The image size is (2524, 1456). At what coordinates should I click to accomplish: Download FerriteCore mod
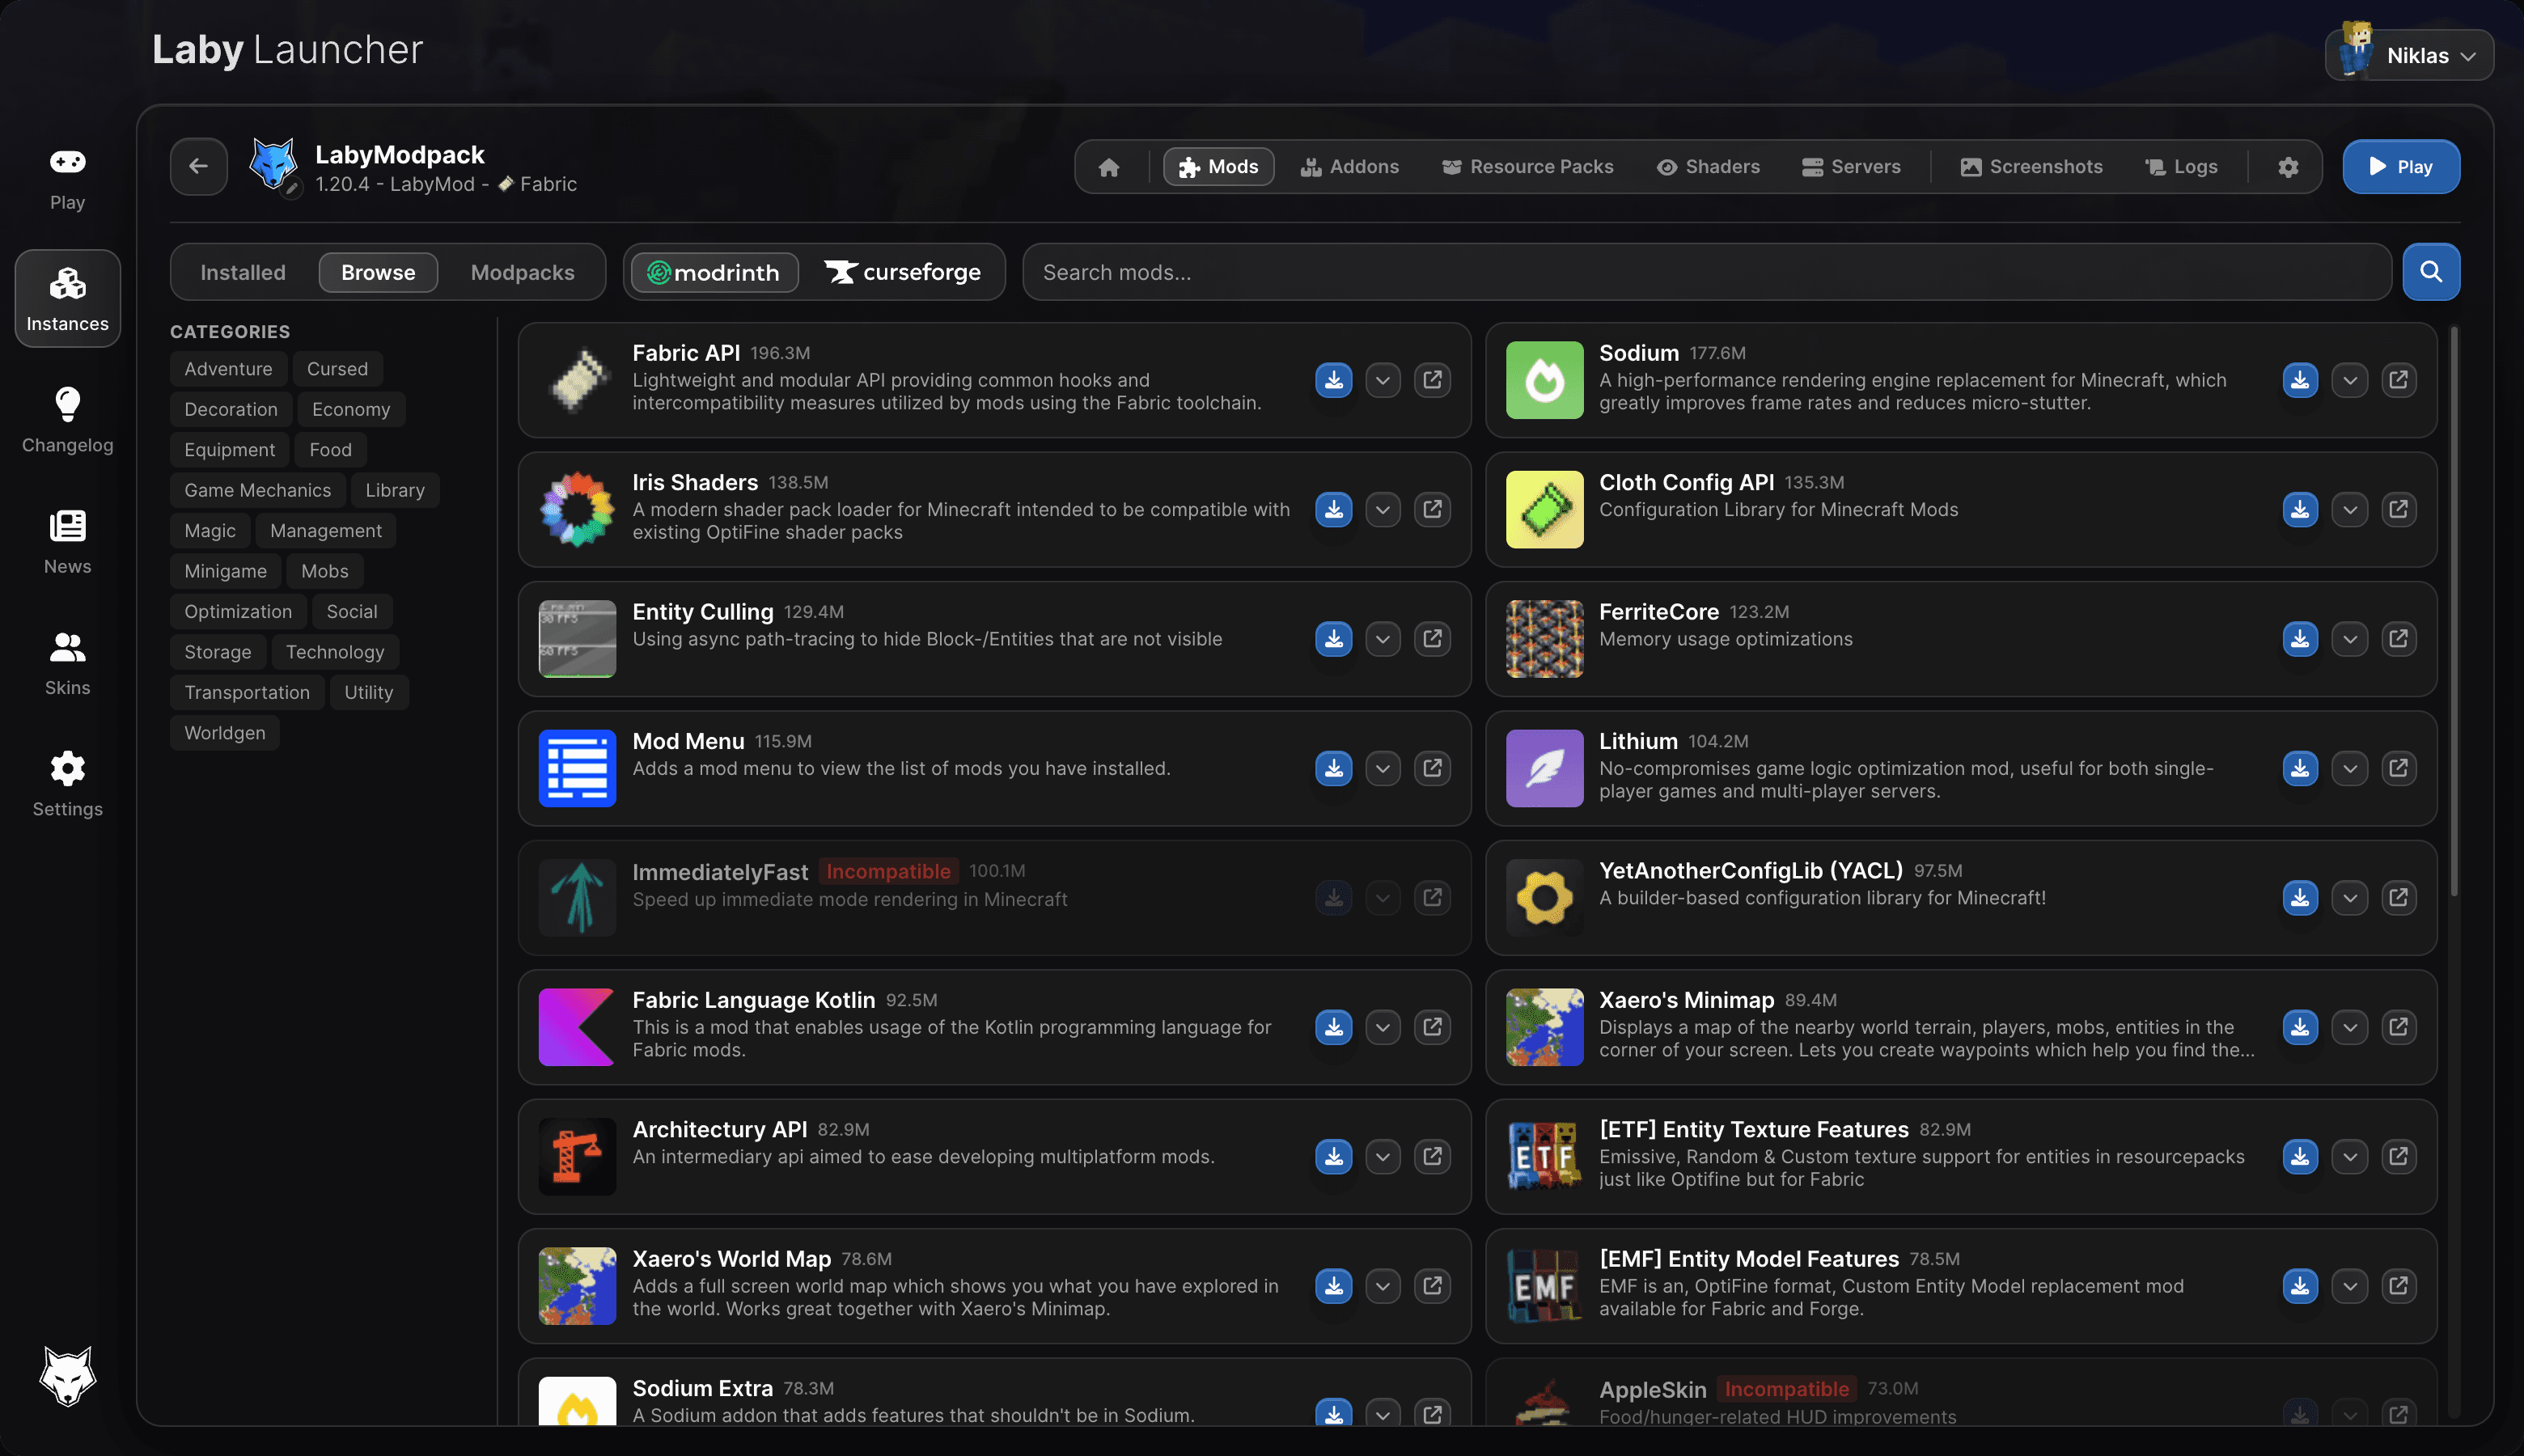[x=2300, y=638]
